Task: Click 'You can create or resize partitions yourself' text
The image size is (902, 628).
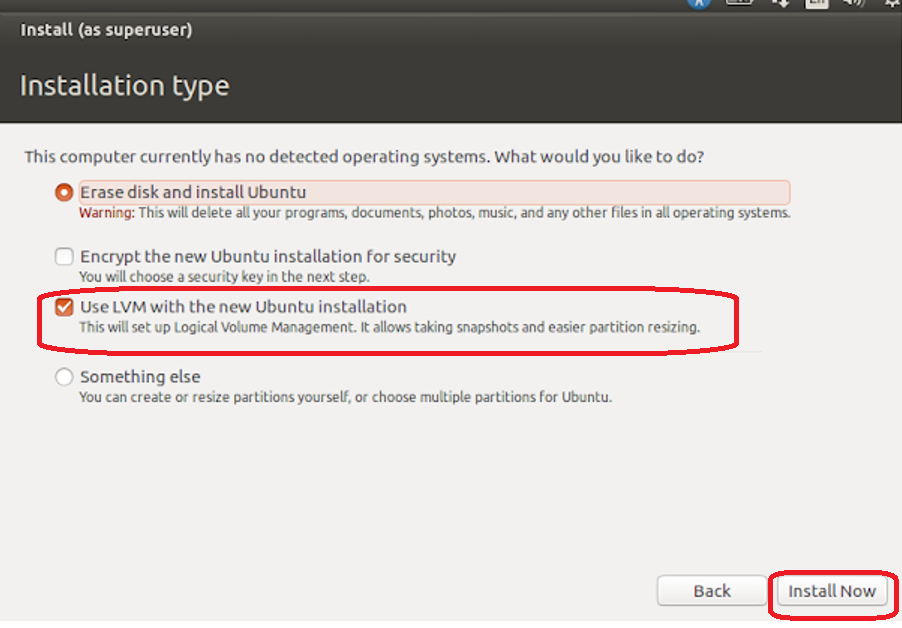Action: click(345, 397)
